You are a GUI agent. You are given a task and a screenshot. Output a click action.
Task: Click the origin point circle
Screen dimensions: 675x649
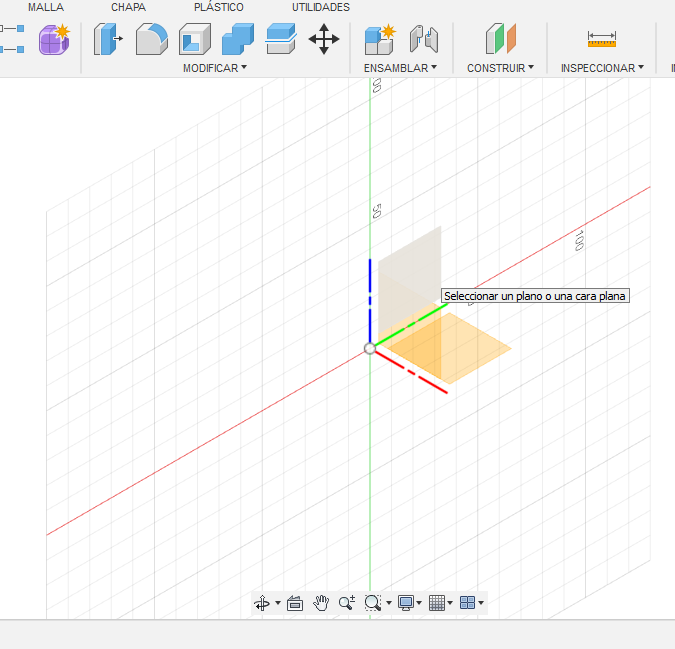pos(370,349)
